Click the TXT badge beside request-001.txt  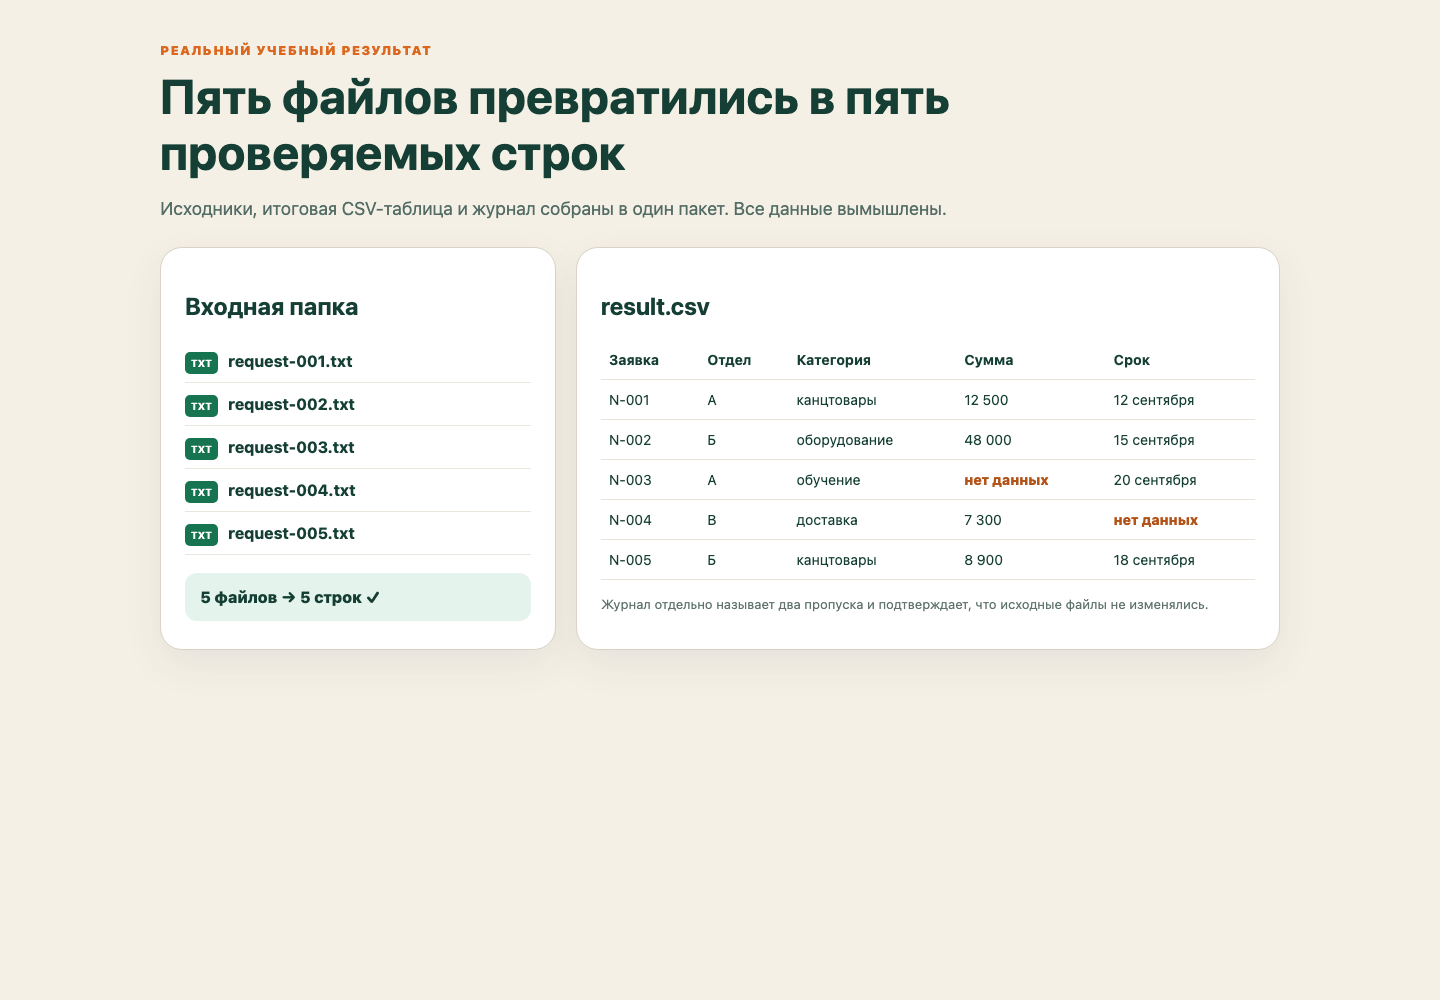pos(201,363)
